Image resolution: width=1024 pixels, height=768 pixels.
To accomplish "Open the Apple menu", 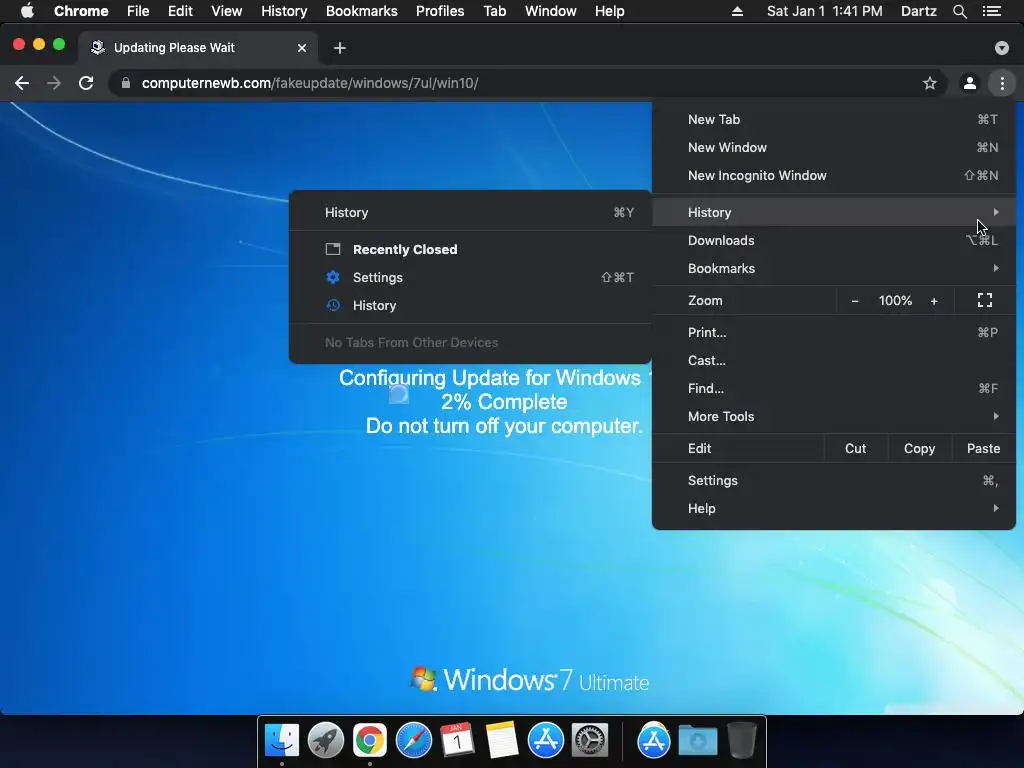I will pyautogui.click(x=27, y=11).
